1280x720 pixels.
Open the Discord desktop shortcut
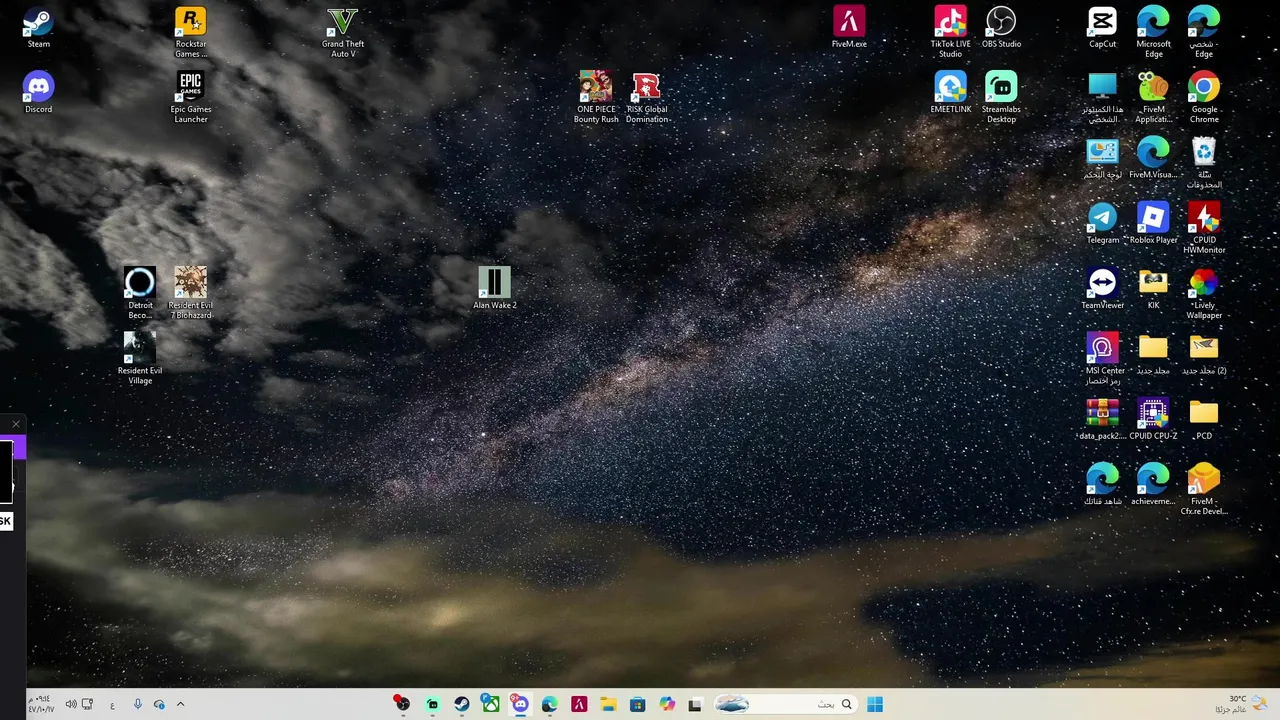38,93
